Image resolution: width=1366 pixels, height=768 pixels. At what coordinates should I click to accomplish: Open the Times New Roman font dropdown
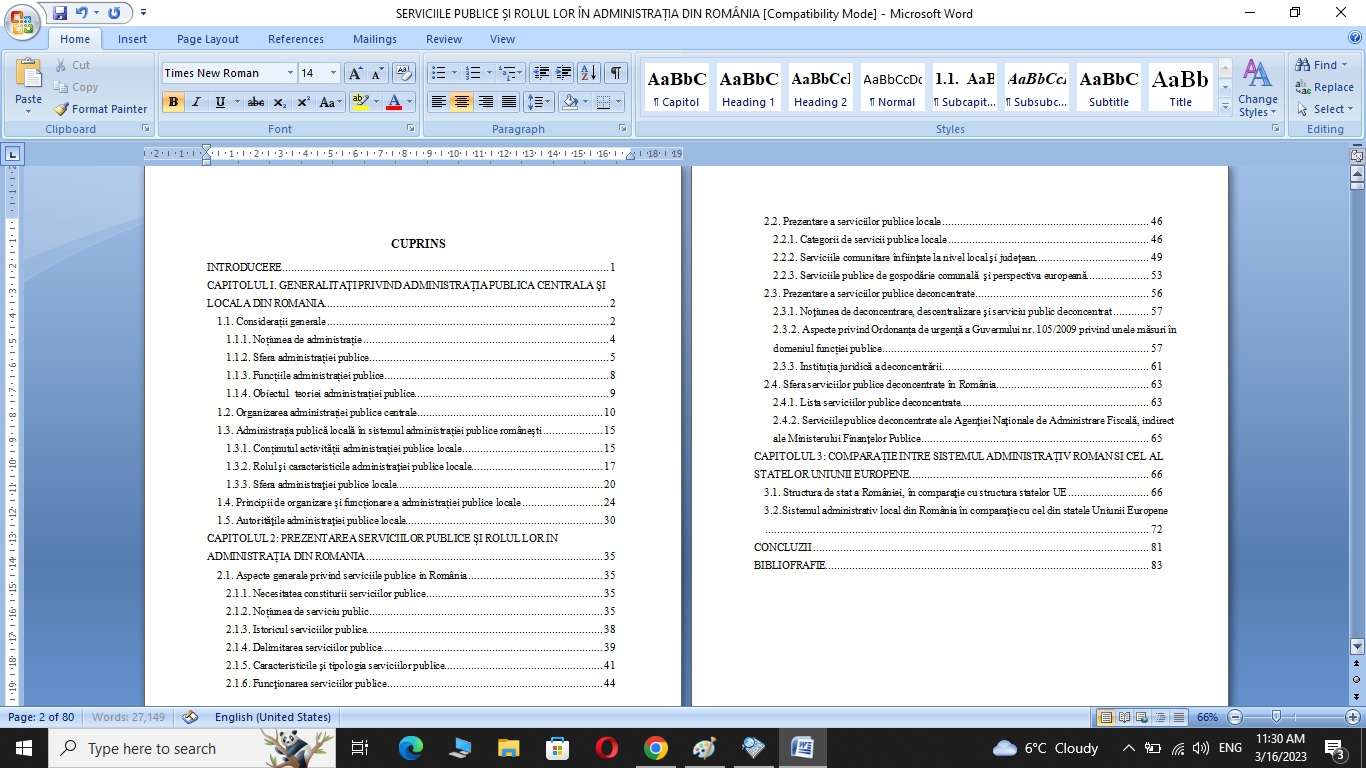tap(290, 73)
